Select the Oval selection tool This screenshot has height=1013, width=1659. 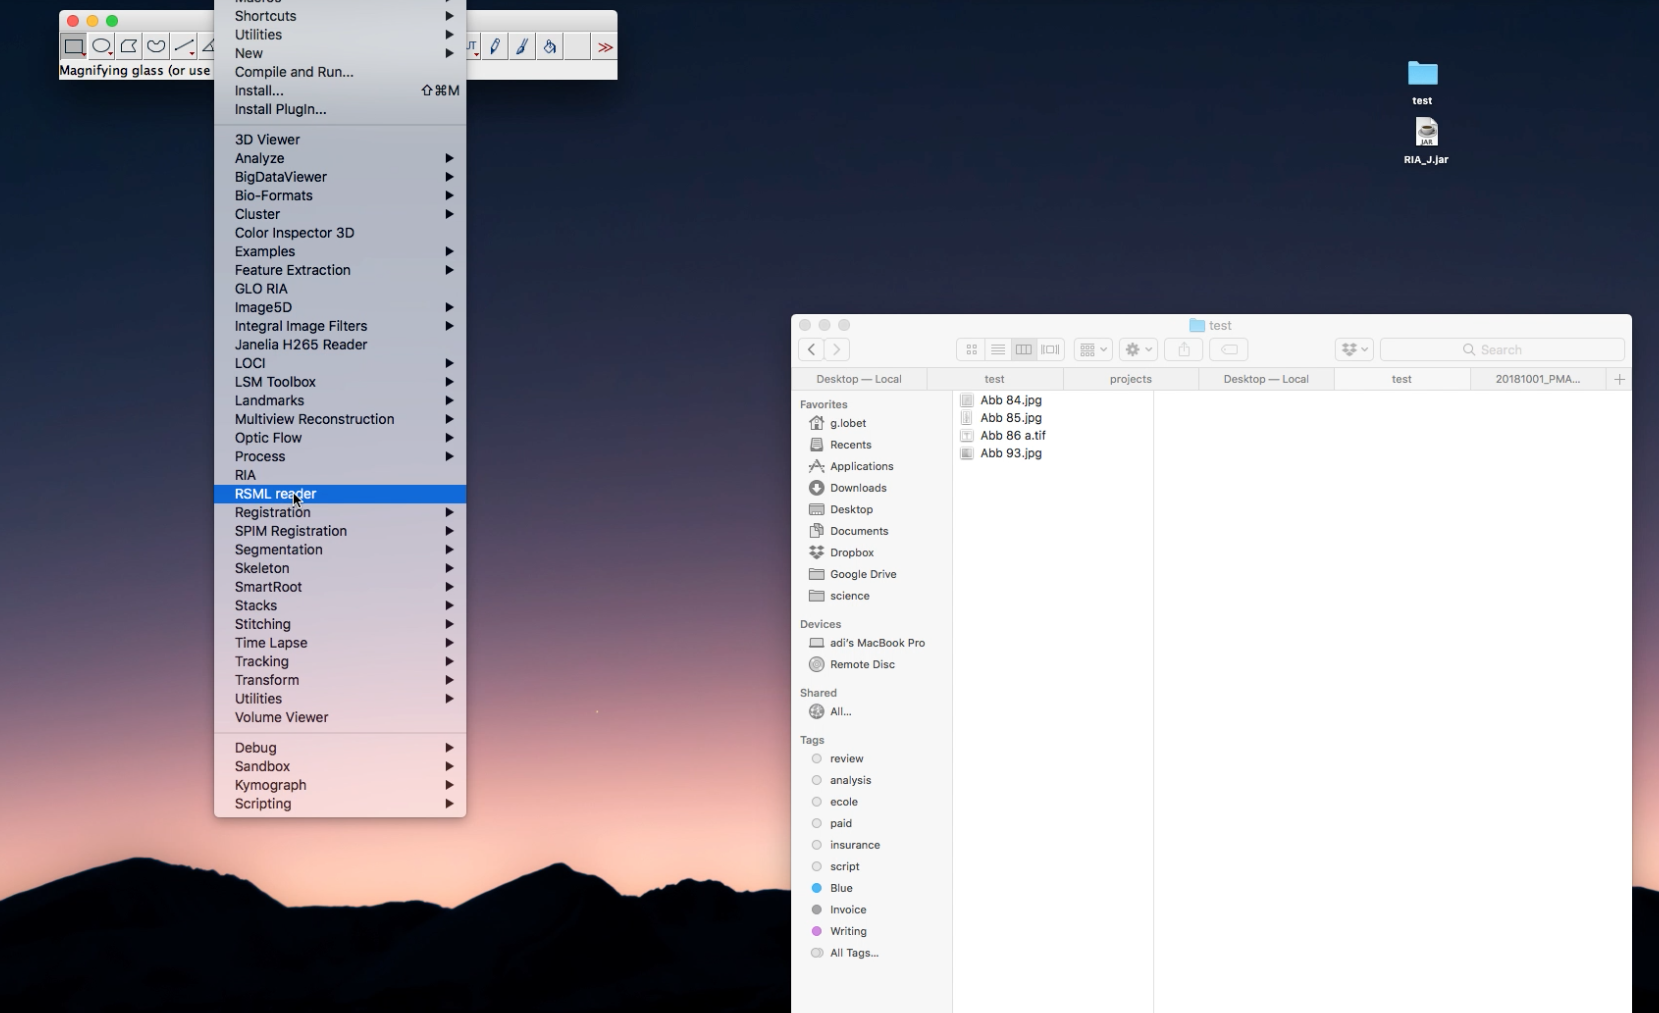coord(101,47)
